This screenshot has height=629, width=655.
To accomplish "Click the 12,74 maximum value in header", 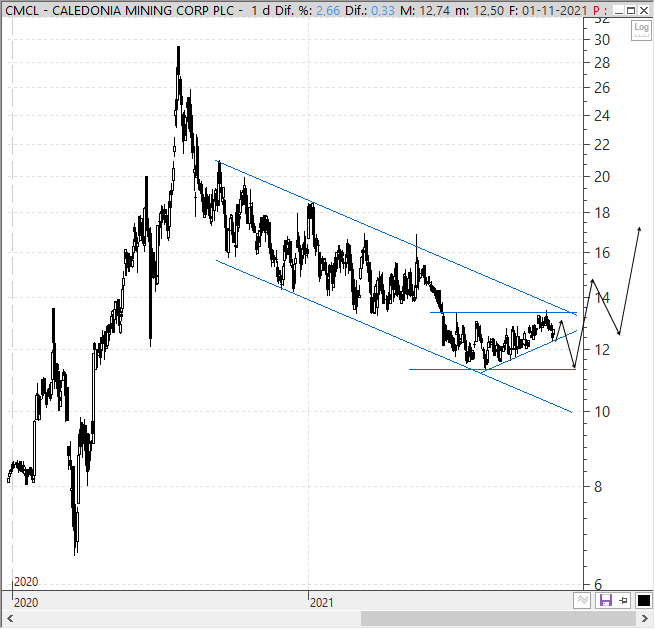I will pyautogui.click(x=434, y=10).
